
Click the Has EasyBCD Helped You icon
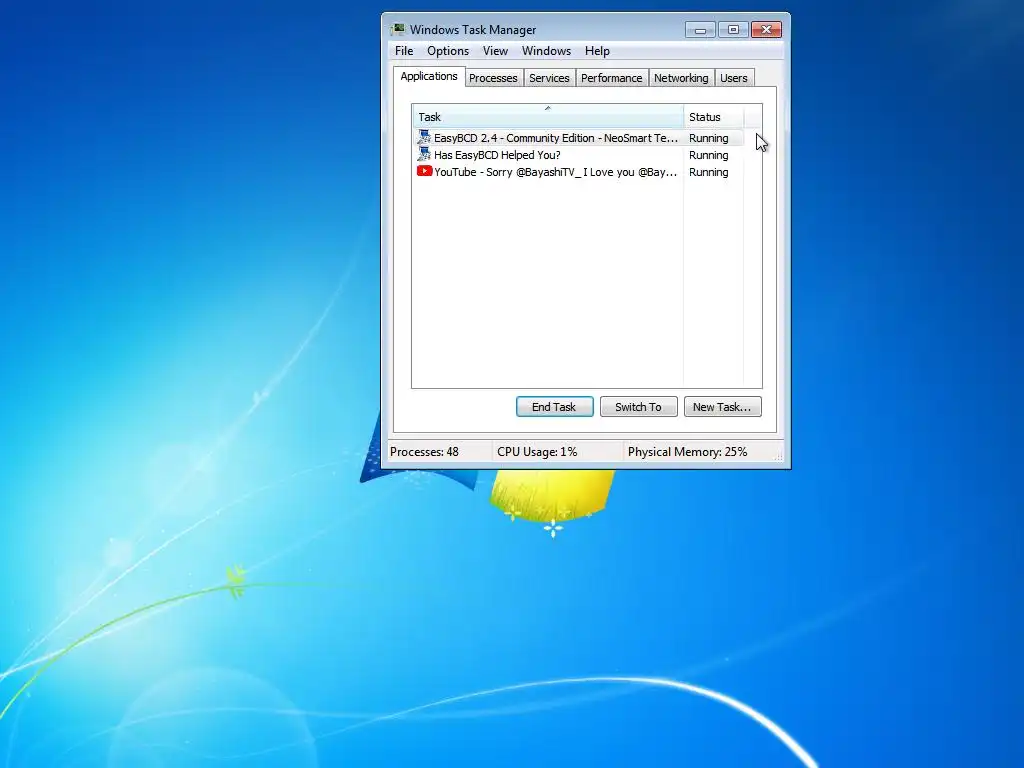tap(424, 155)
